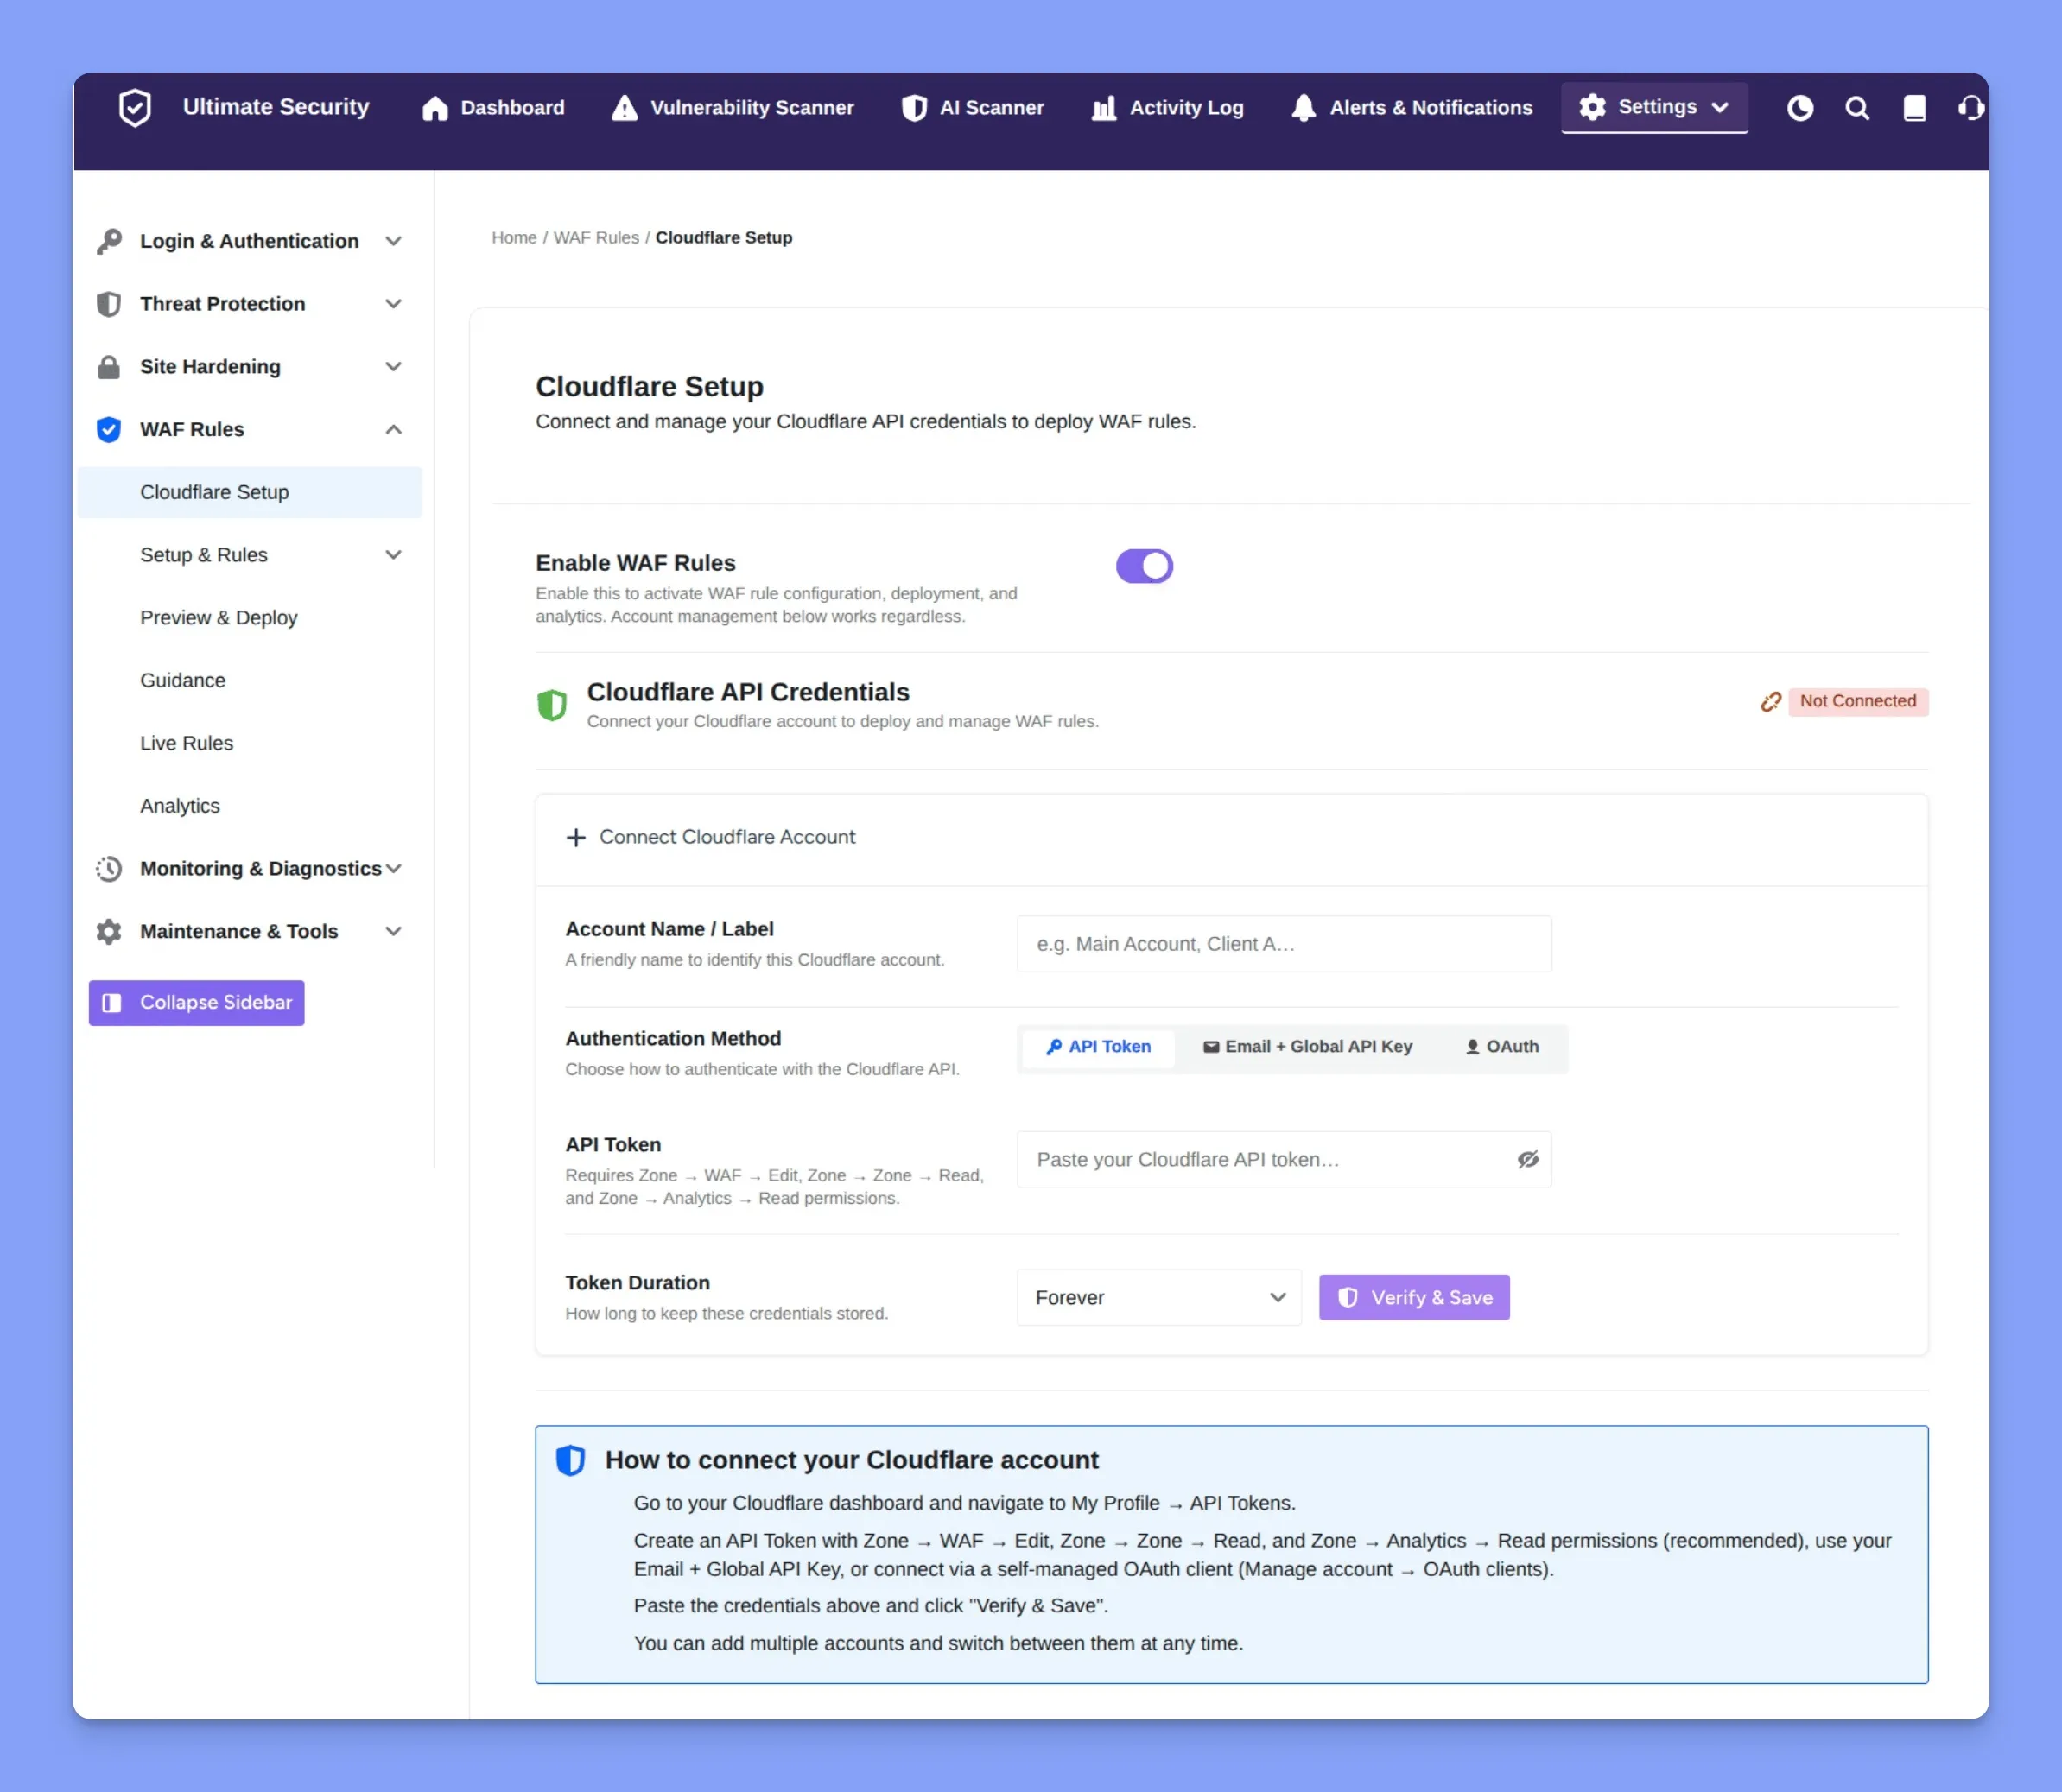Expand the Site Hardening section chevron

(x=394, y=367)
